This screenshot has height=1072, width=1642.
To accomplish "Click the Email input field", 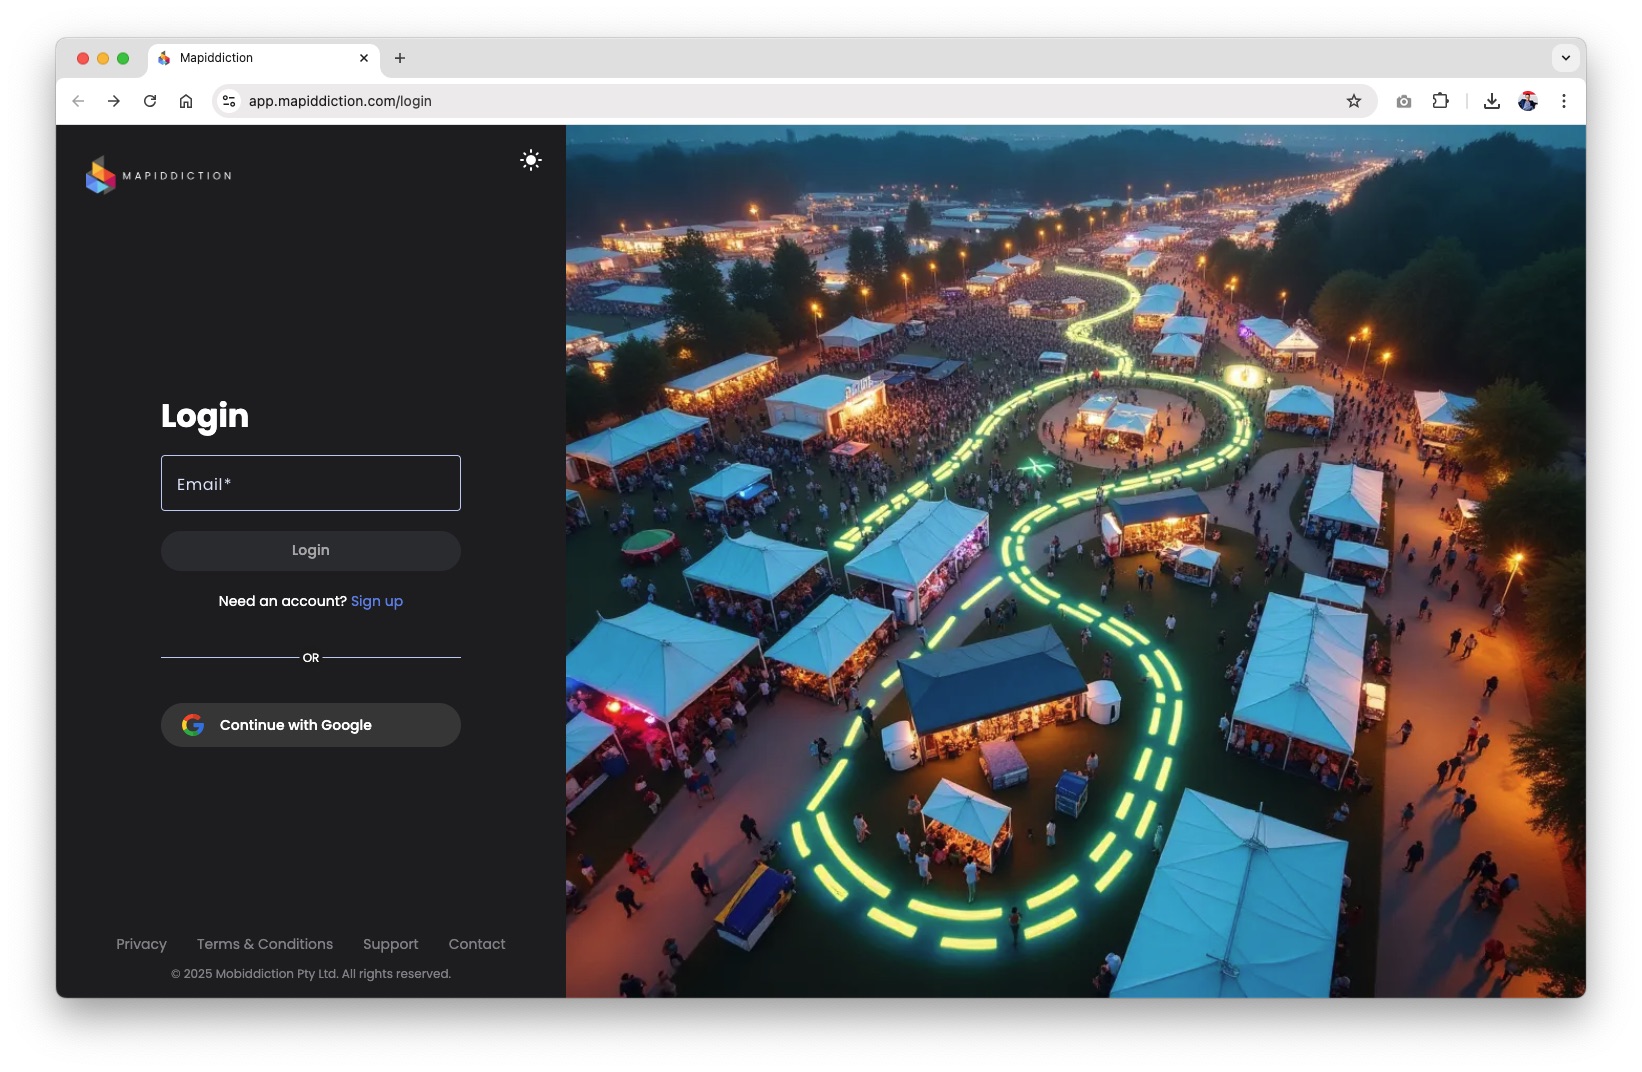I will (x=311, y=483).
